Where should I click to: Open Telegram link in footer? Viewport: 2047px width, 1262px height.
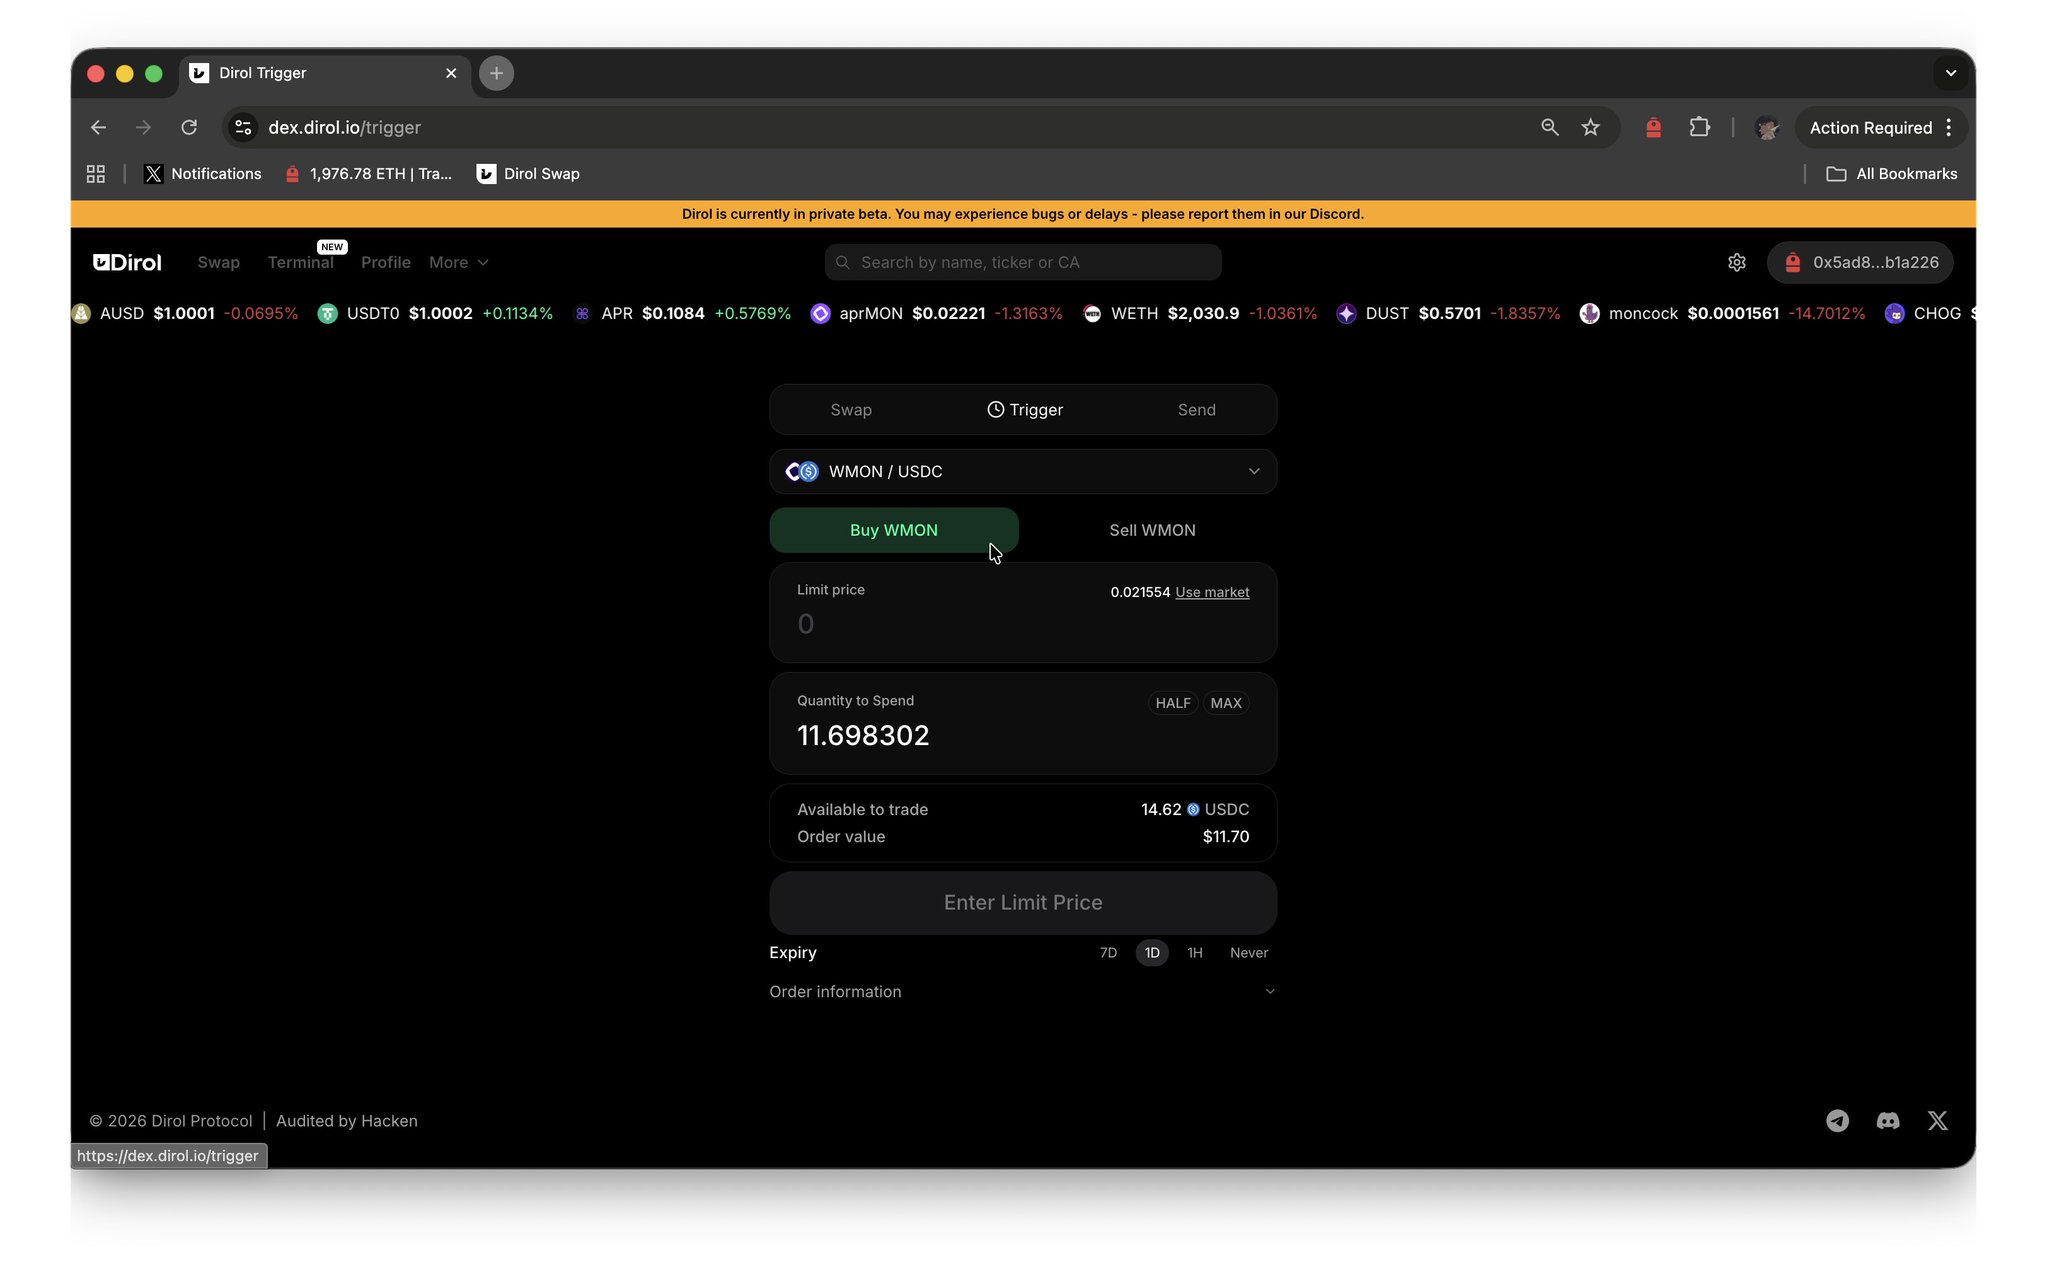click(1837, 1120)
